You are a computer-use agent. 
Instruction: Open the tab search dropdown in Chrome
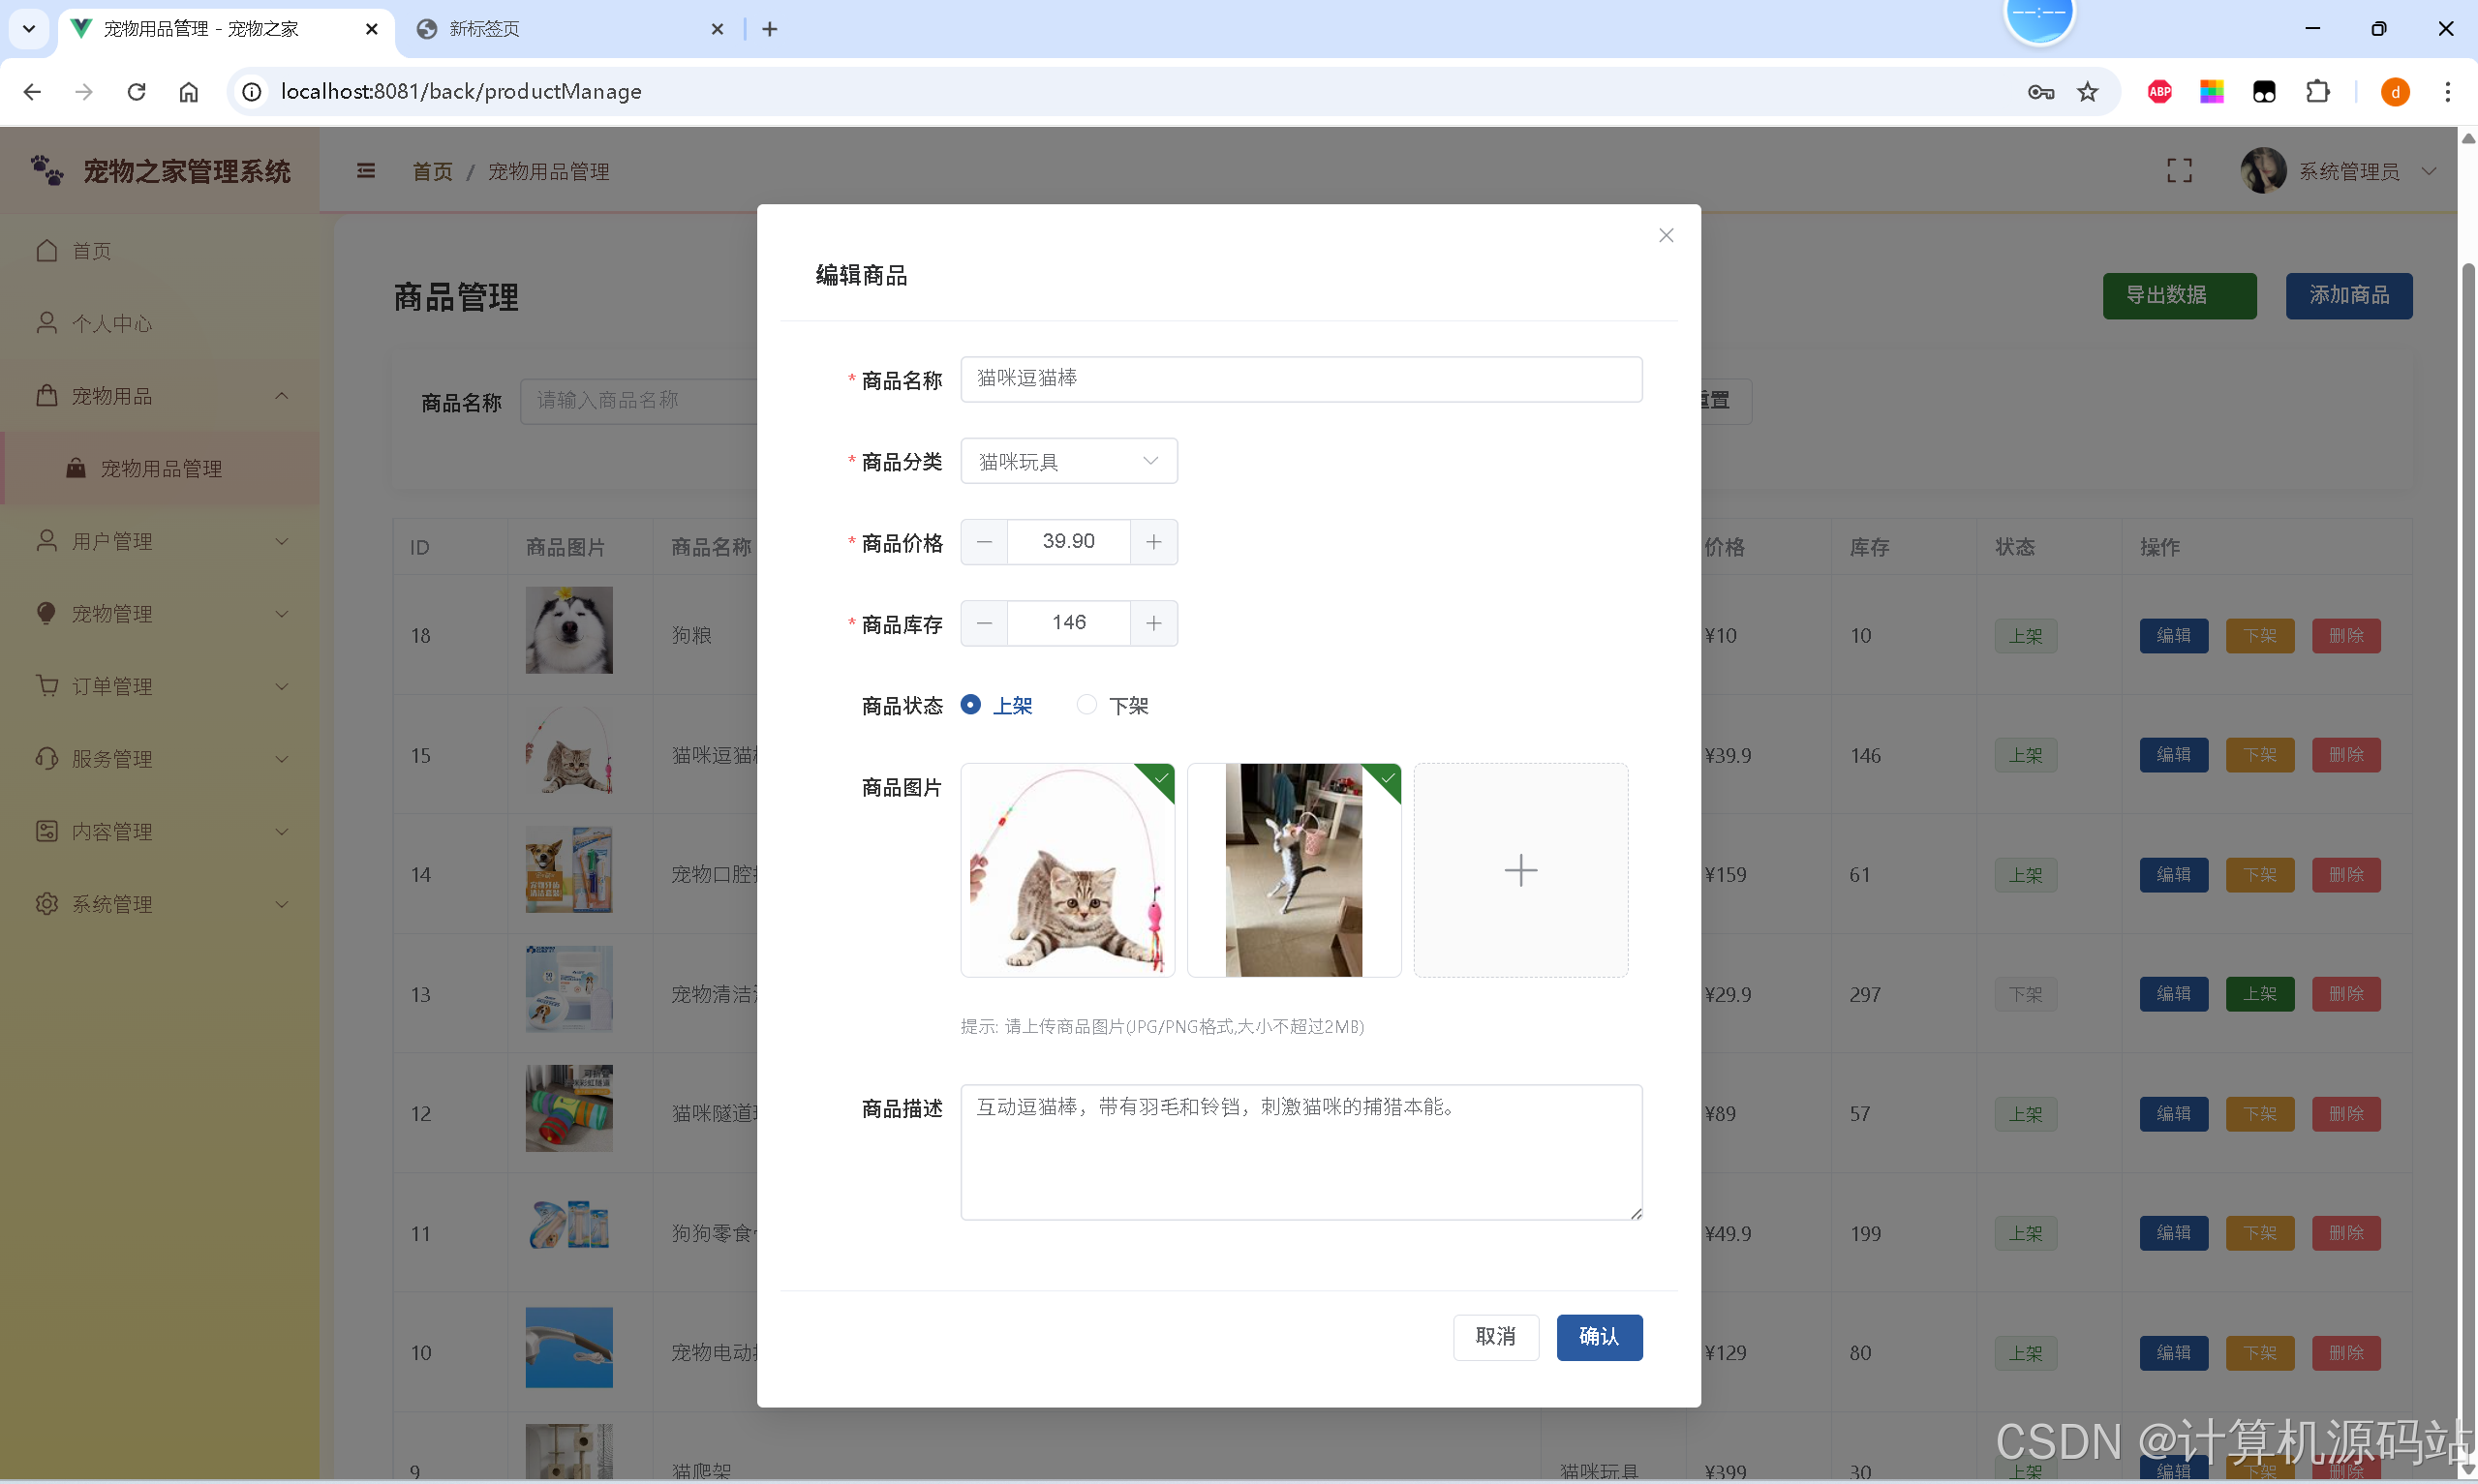pyautogui.click(x=29, y=29)
